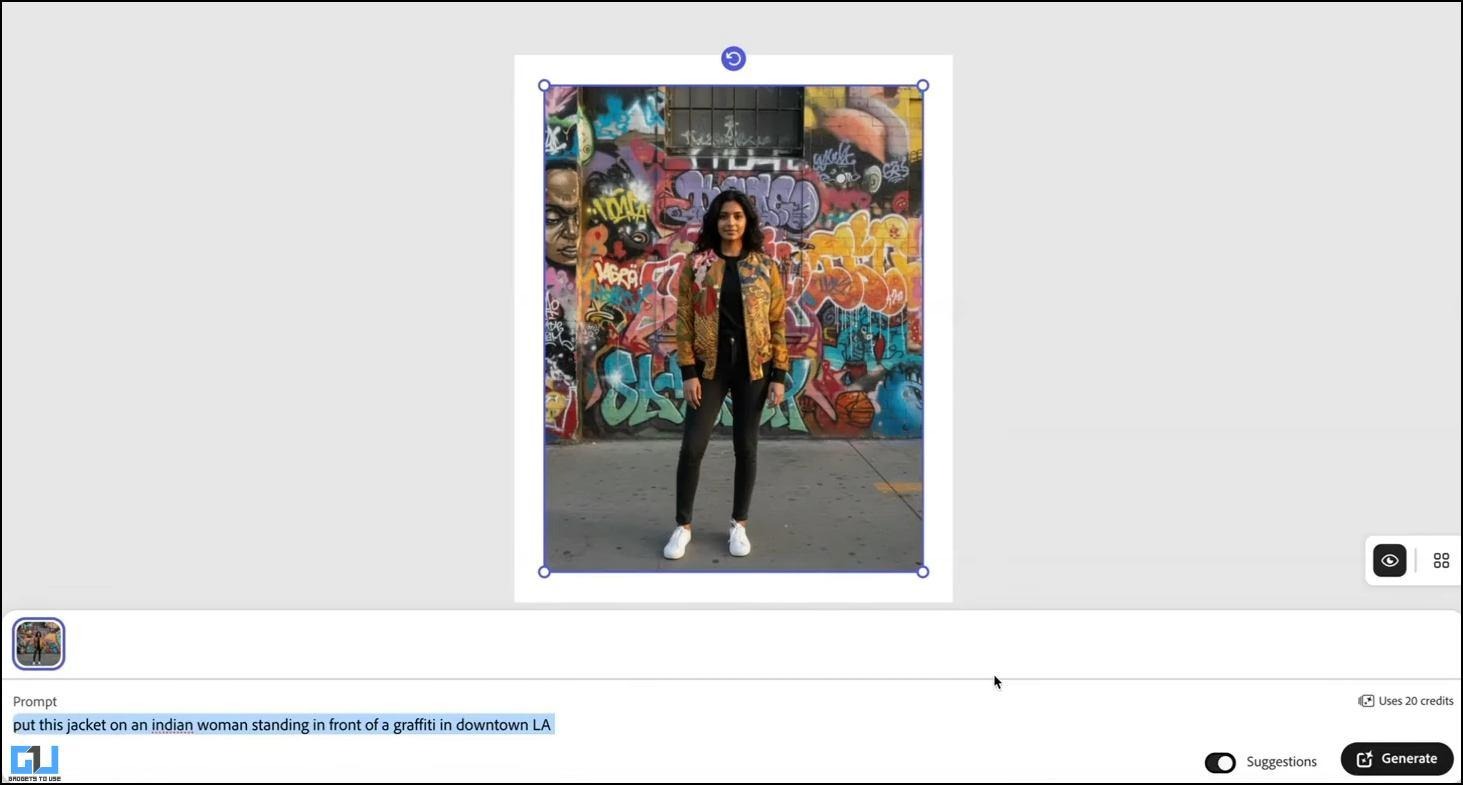Click the Suggestions label text
This screenshot has width=1463, height=785.
click(x=1281, y=762)
